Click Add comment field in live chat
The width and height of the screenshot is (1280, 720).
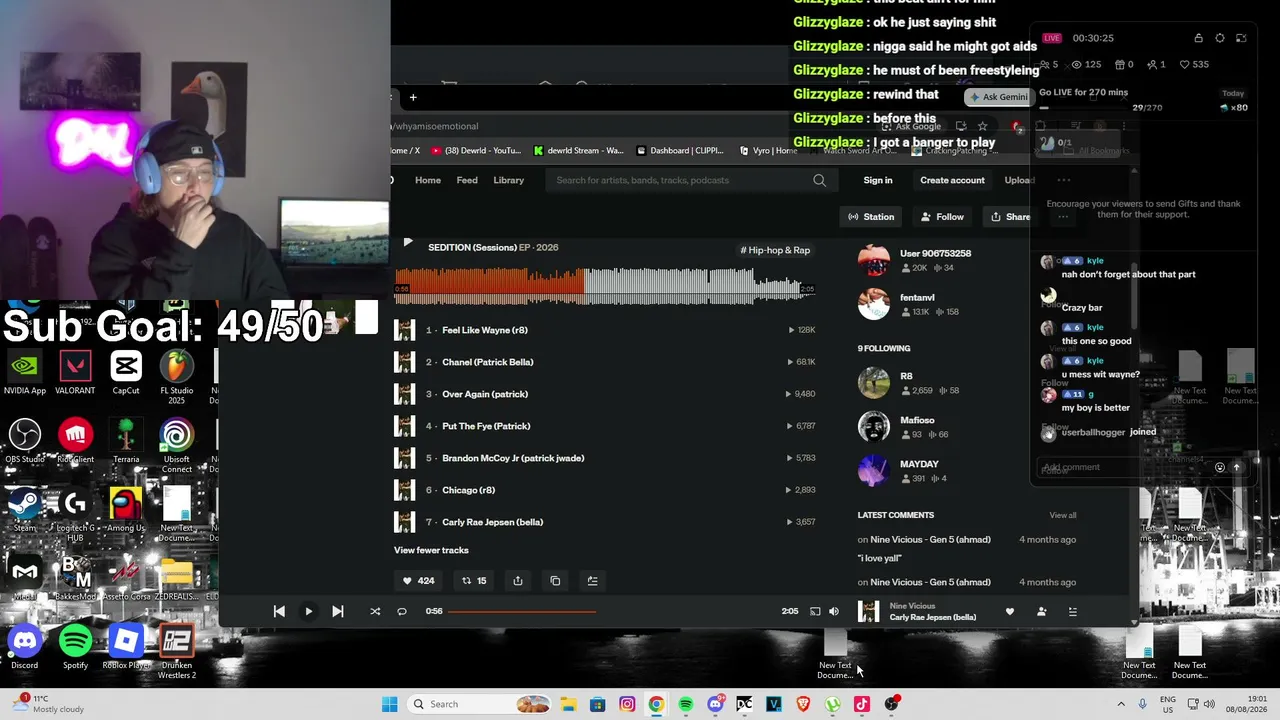1125,467
